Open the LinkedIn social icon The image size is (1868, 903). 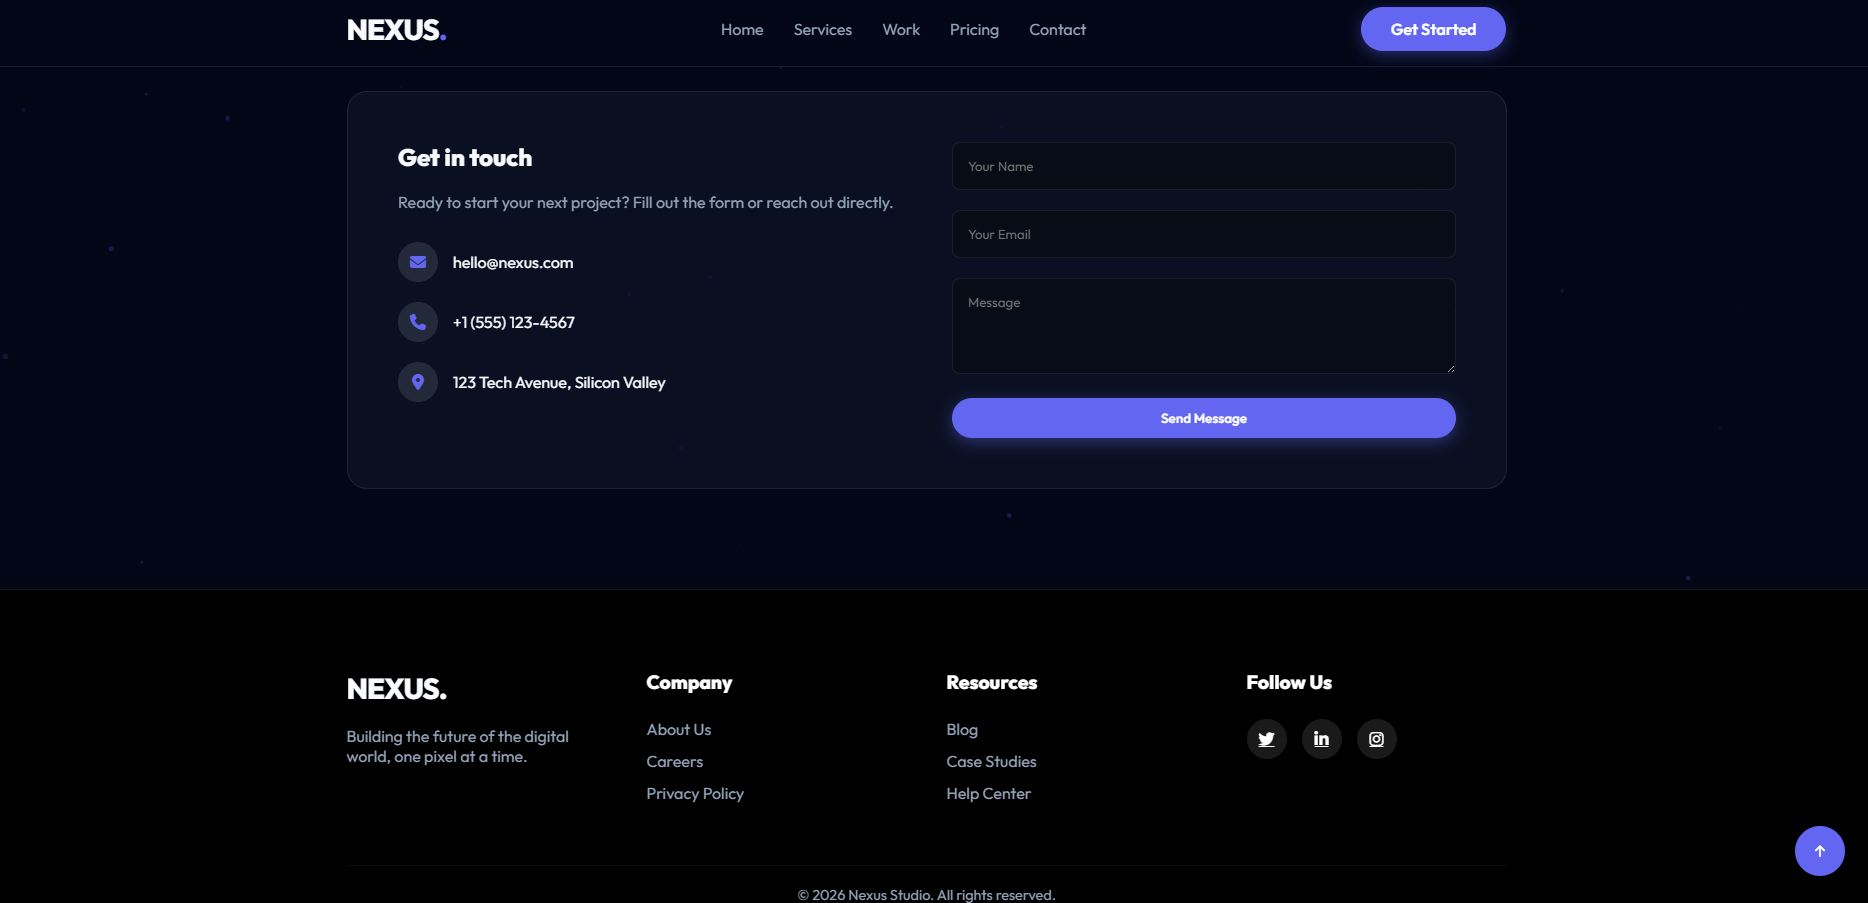point(1321,739)
